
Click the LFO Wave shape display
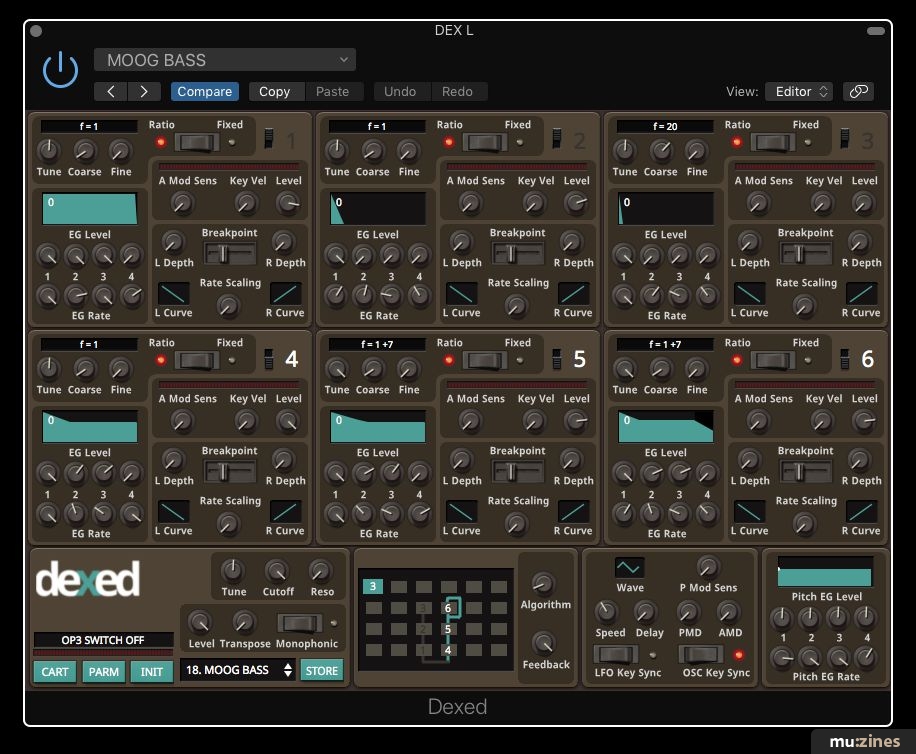[x=629, y=567]
